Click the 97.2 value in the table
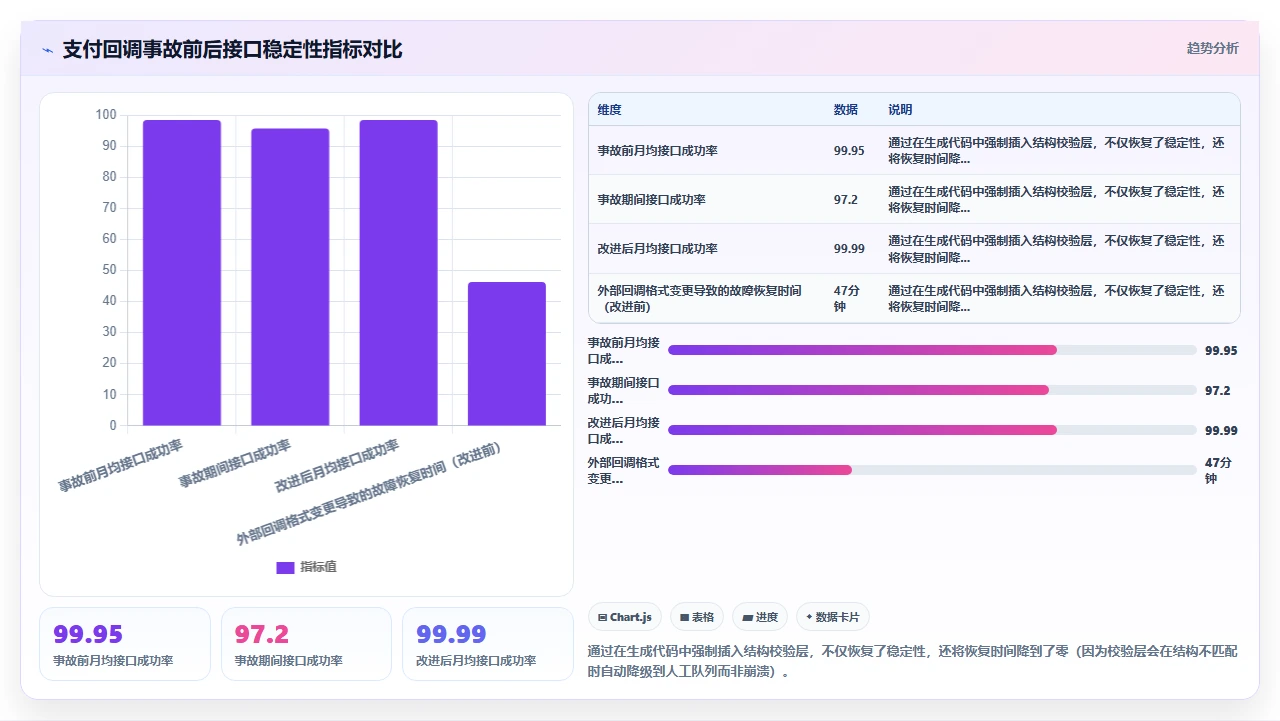The image size is (1280, 721). point(846,200)
